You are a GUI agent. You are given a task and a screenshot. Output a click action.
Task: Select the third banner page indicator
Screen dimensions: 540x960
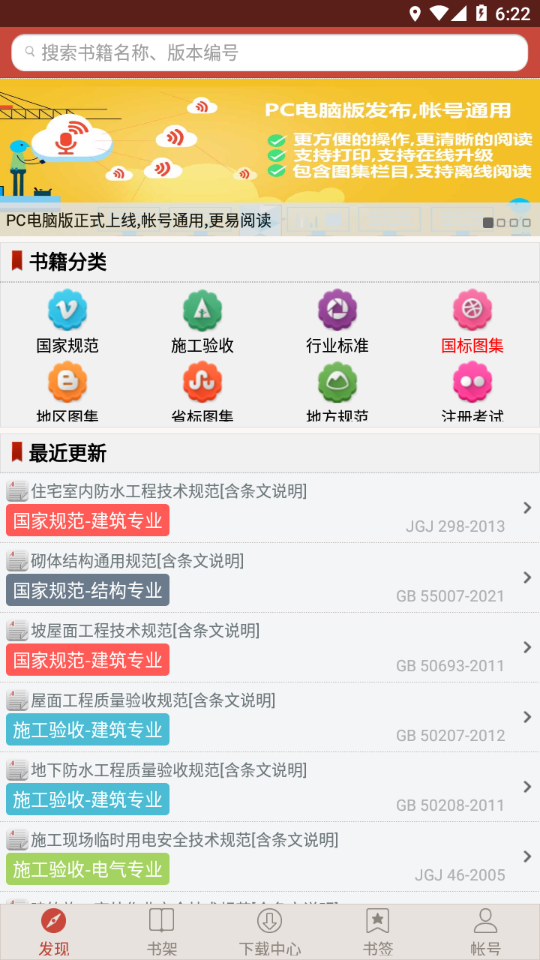(514, 223)
